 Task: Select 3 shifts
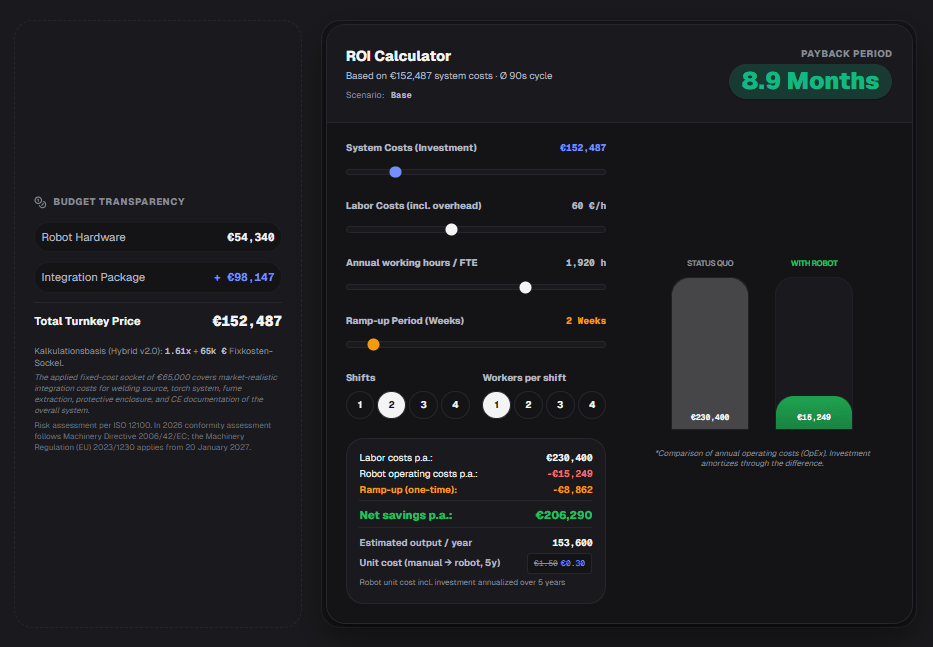pos(423,405)
